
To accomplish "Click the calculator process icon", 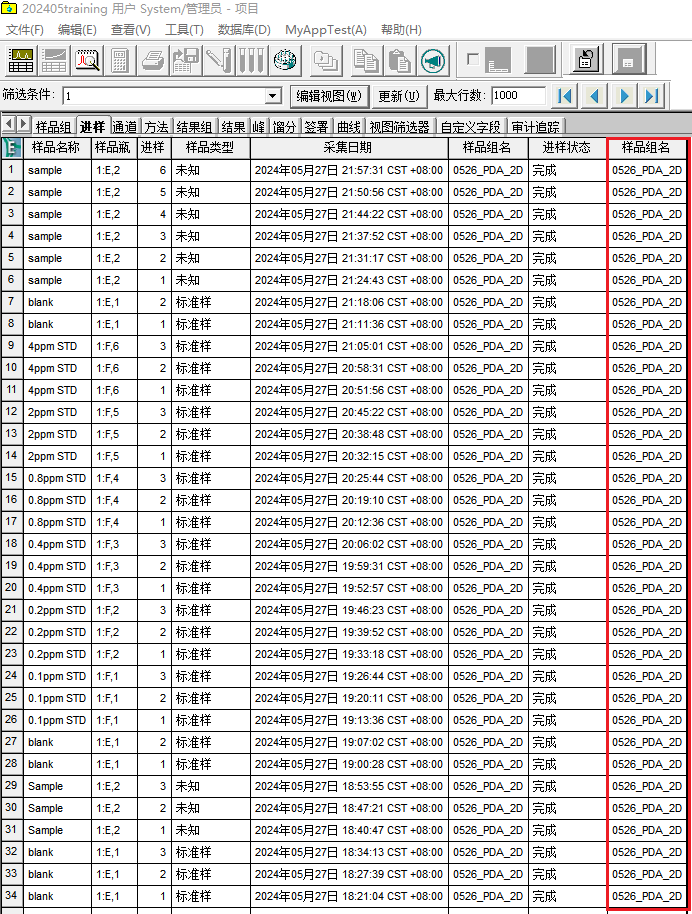I will (120, 61).
